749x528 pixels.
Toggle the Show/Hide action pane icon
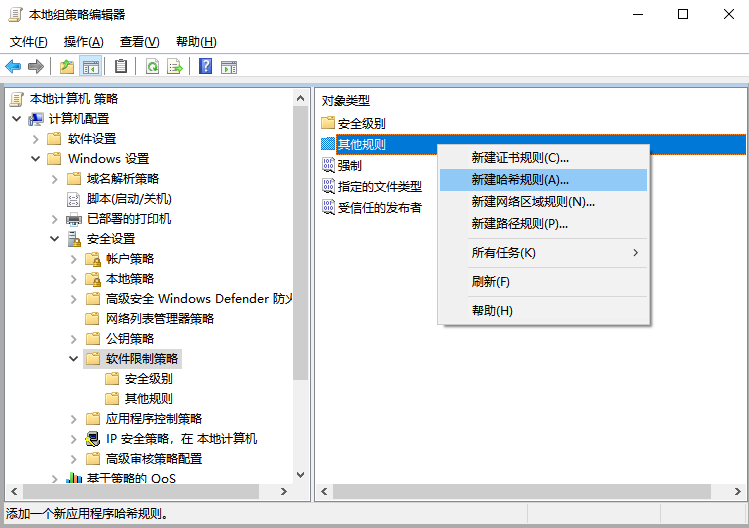point(229,67)
